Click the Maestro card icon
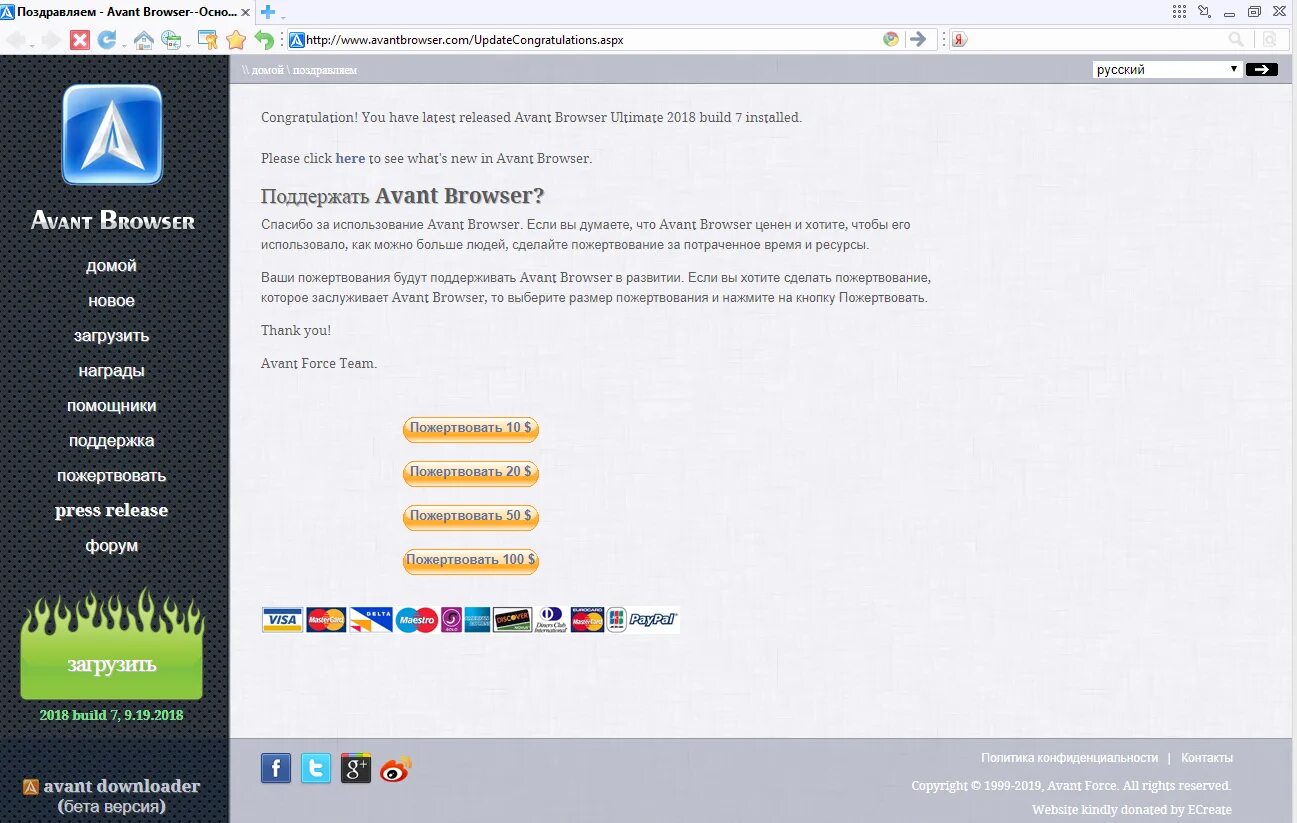The image size is (1297, 823). tap(417, 620)
